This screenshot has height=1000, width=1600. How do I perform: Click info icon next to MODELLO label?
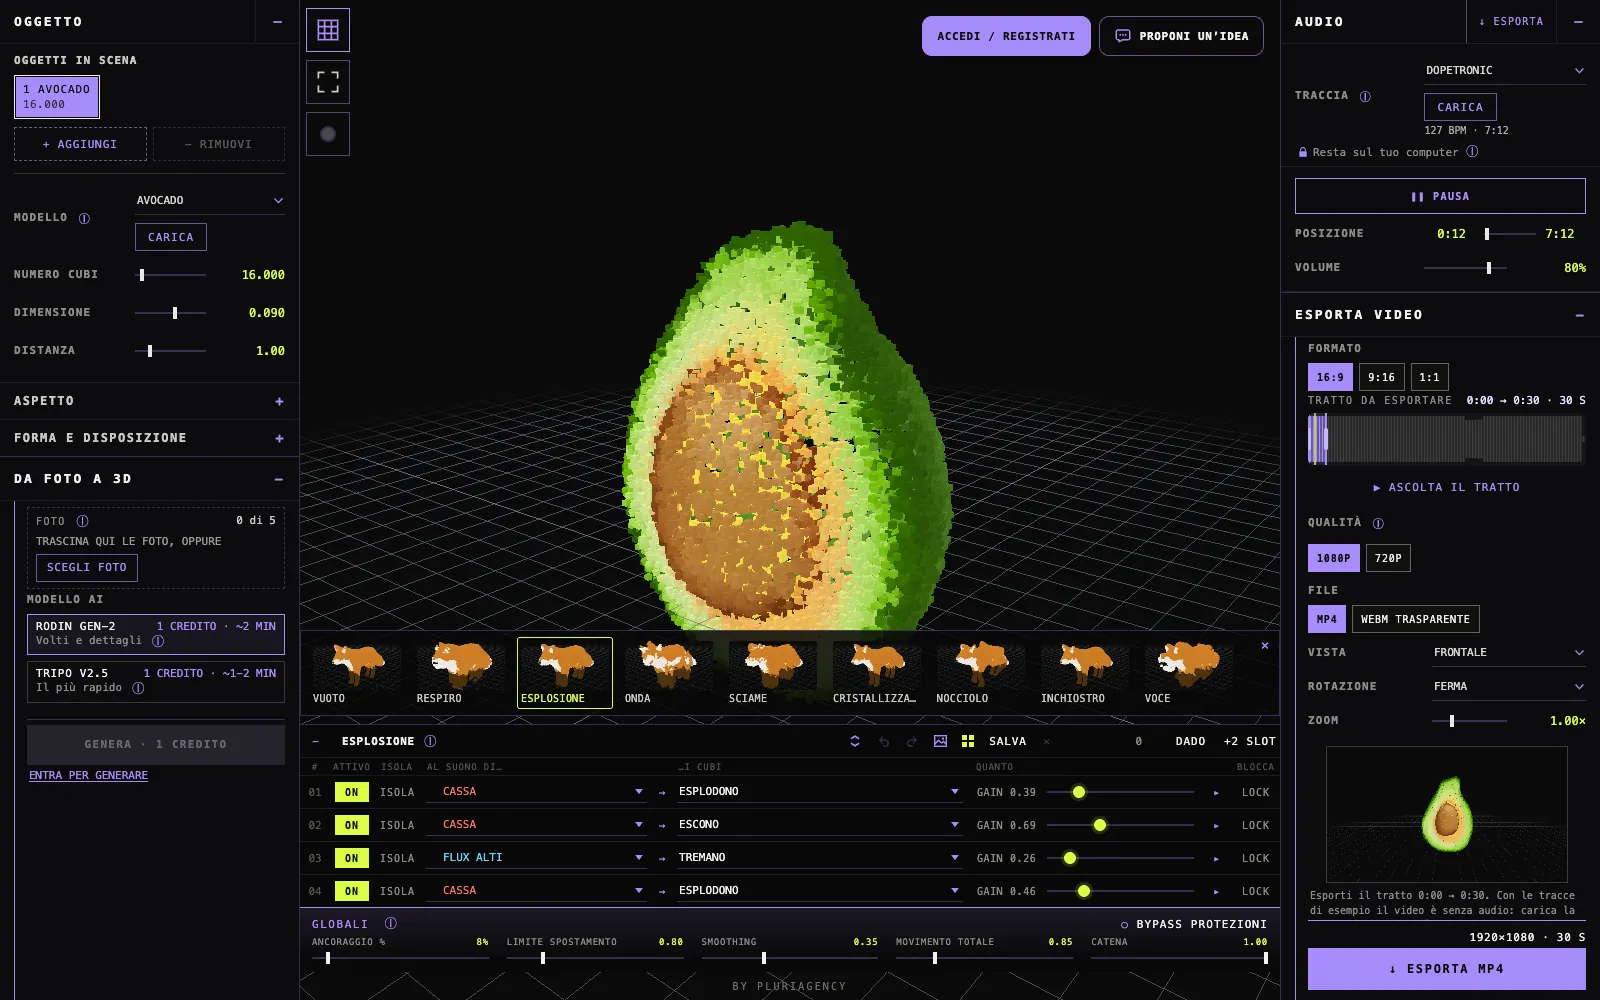coord(84,218)
